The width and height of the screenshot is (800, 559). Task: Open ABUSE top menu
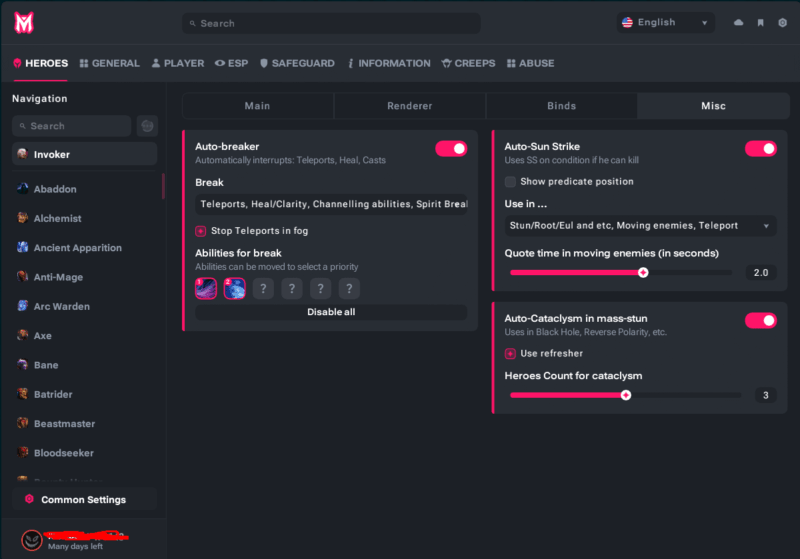tap(531, 63)
